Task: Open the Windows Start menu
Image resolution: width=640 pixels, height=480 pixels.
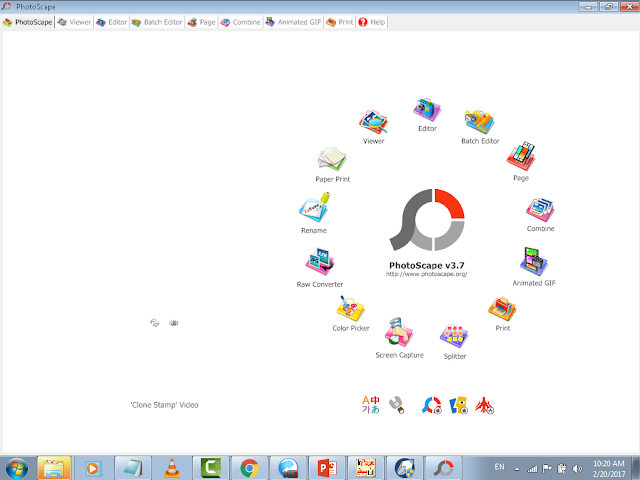Action: [x=17, y=468]
